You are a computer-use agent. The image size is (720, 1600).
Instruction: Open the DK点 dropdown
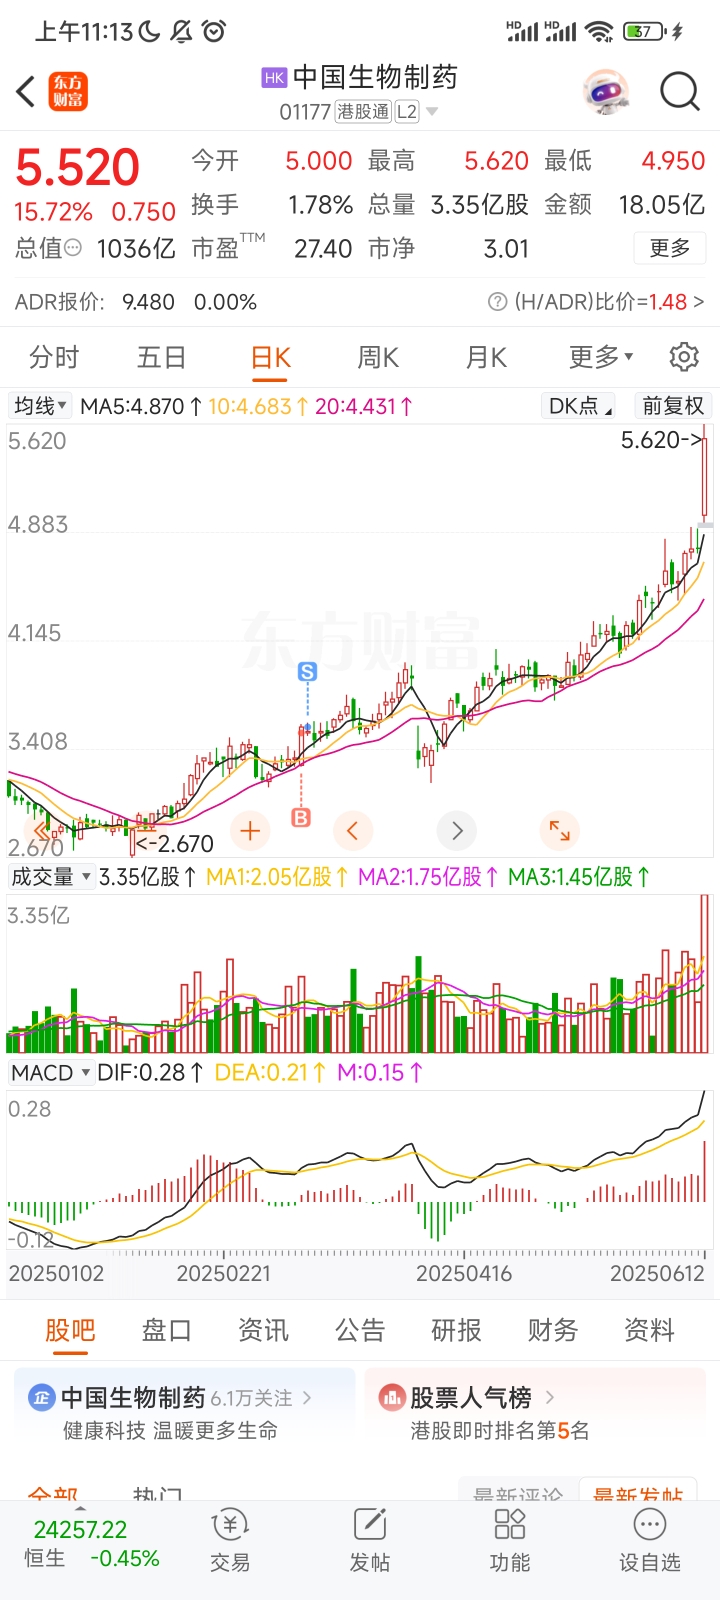[580, 406]
